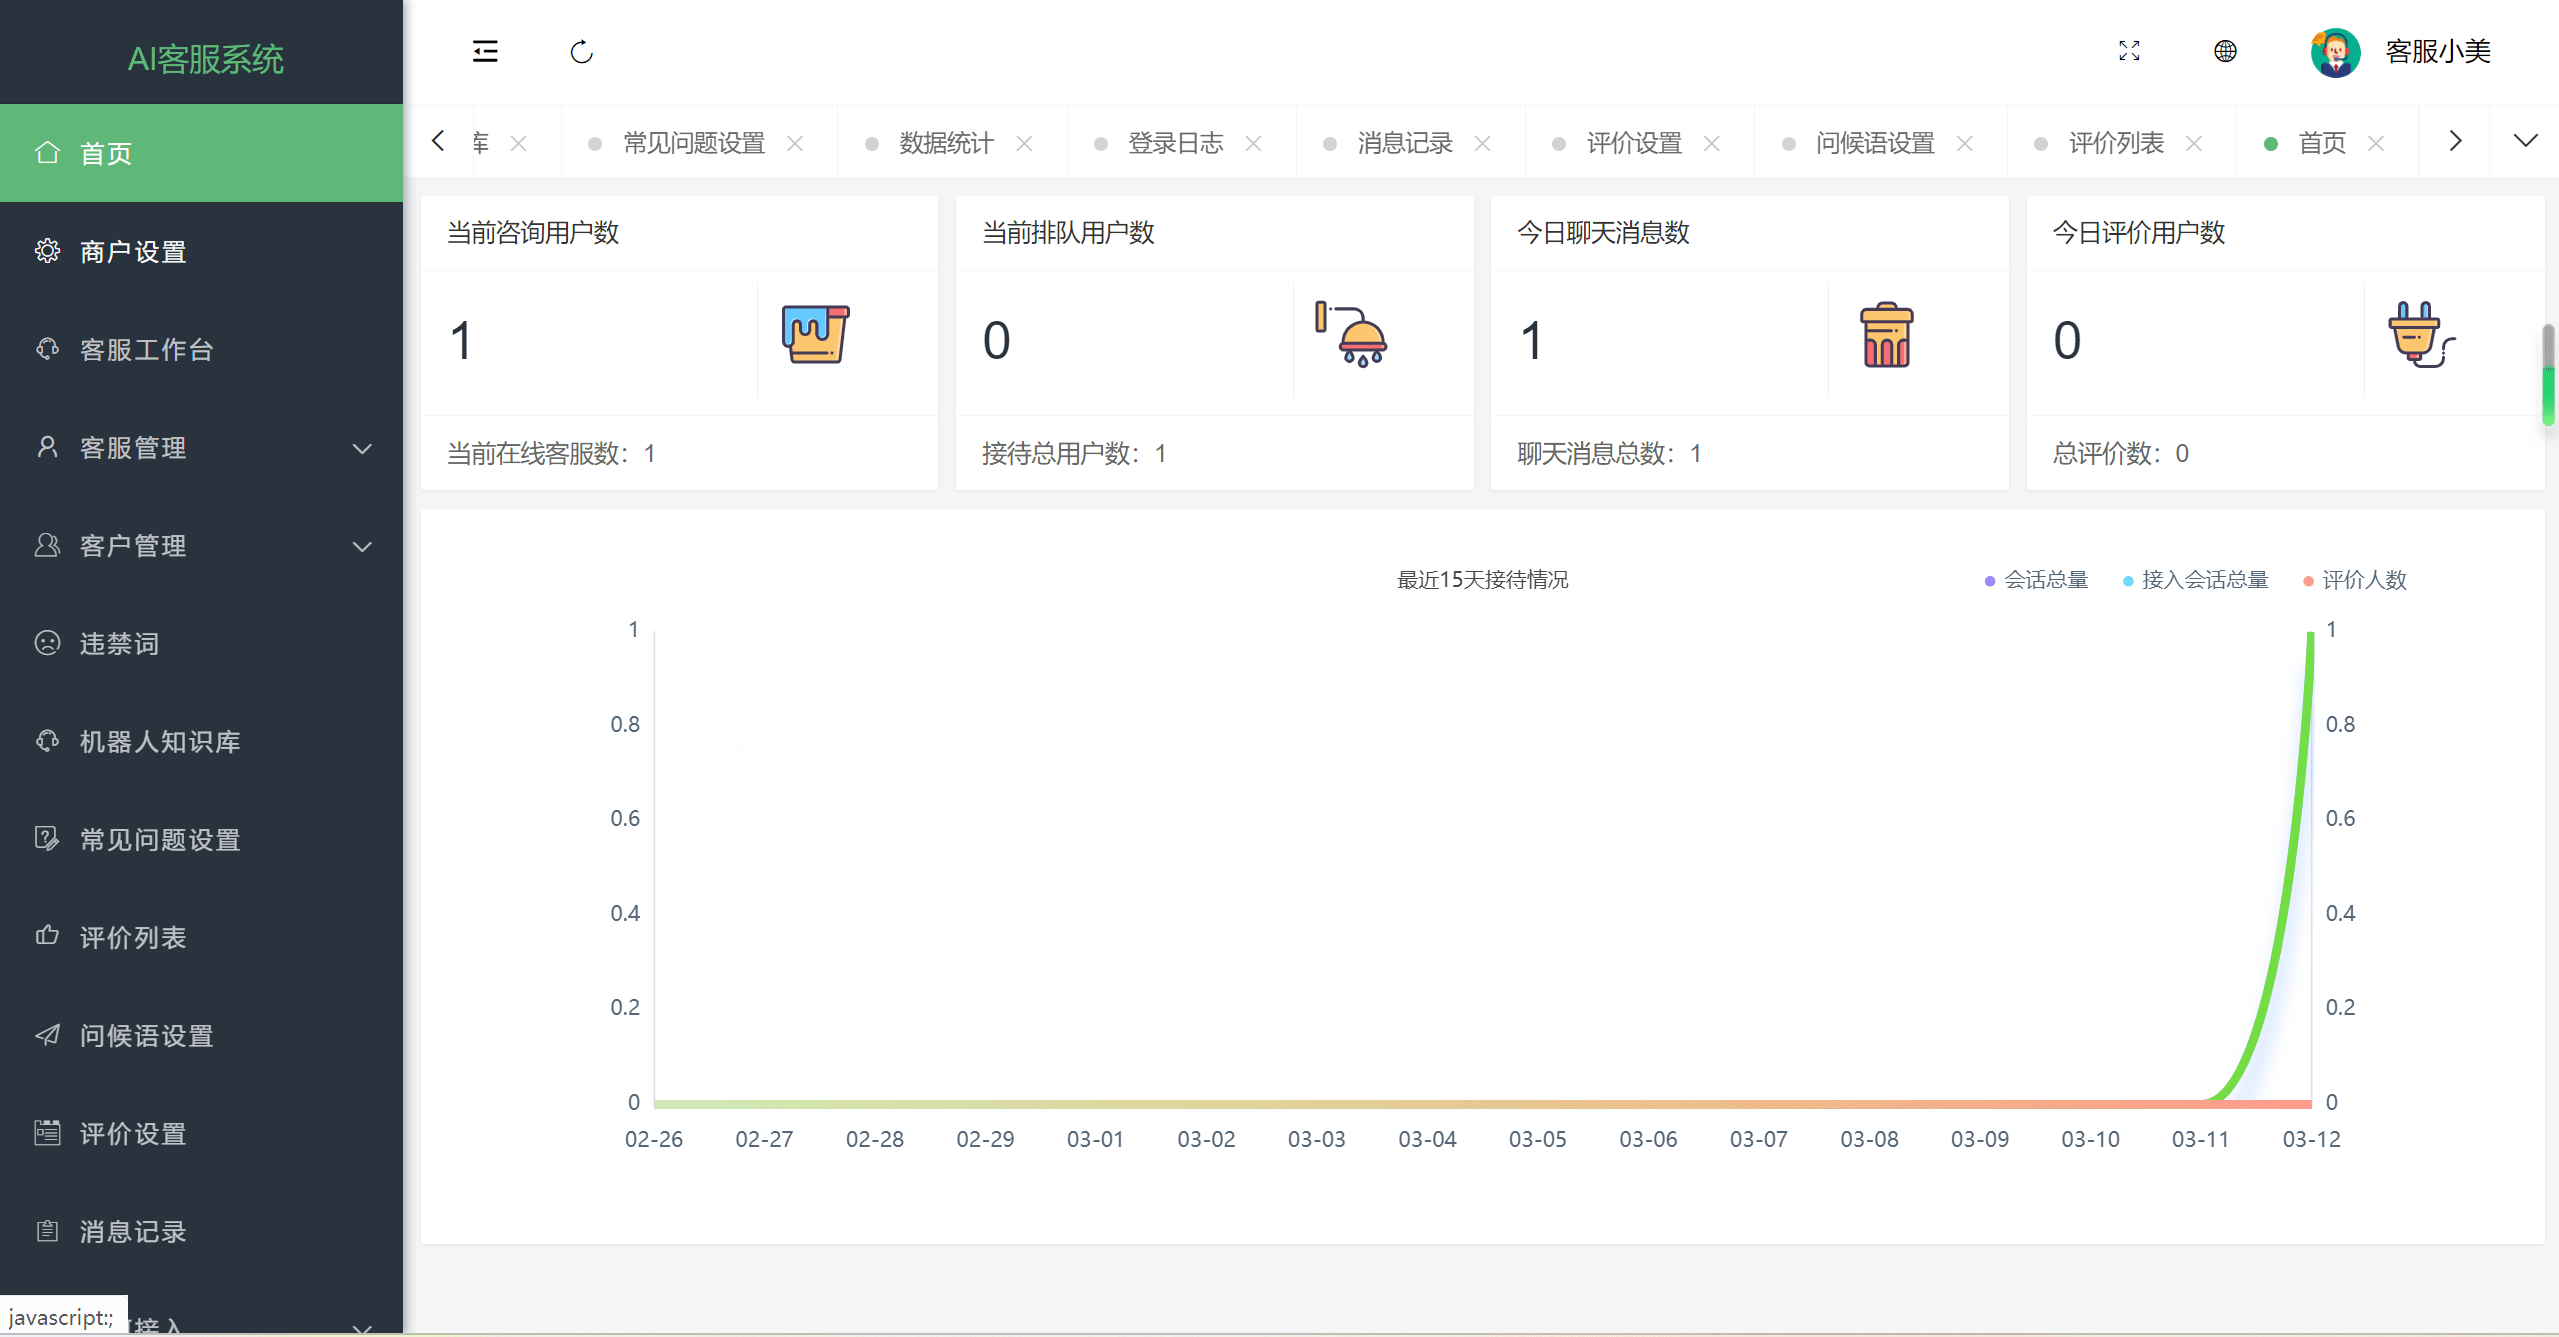Switch to the 数据统计 tab
This screenshot has width=2559, height=1337.
(944, 142)
